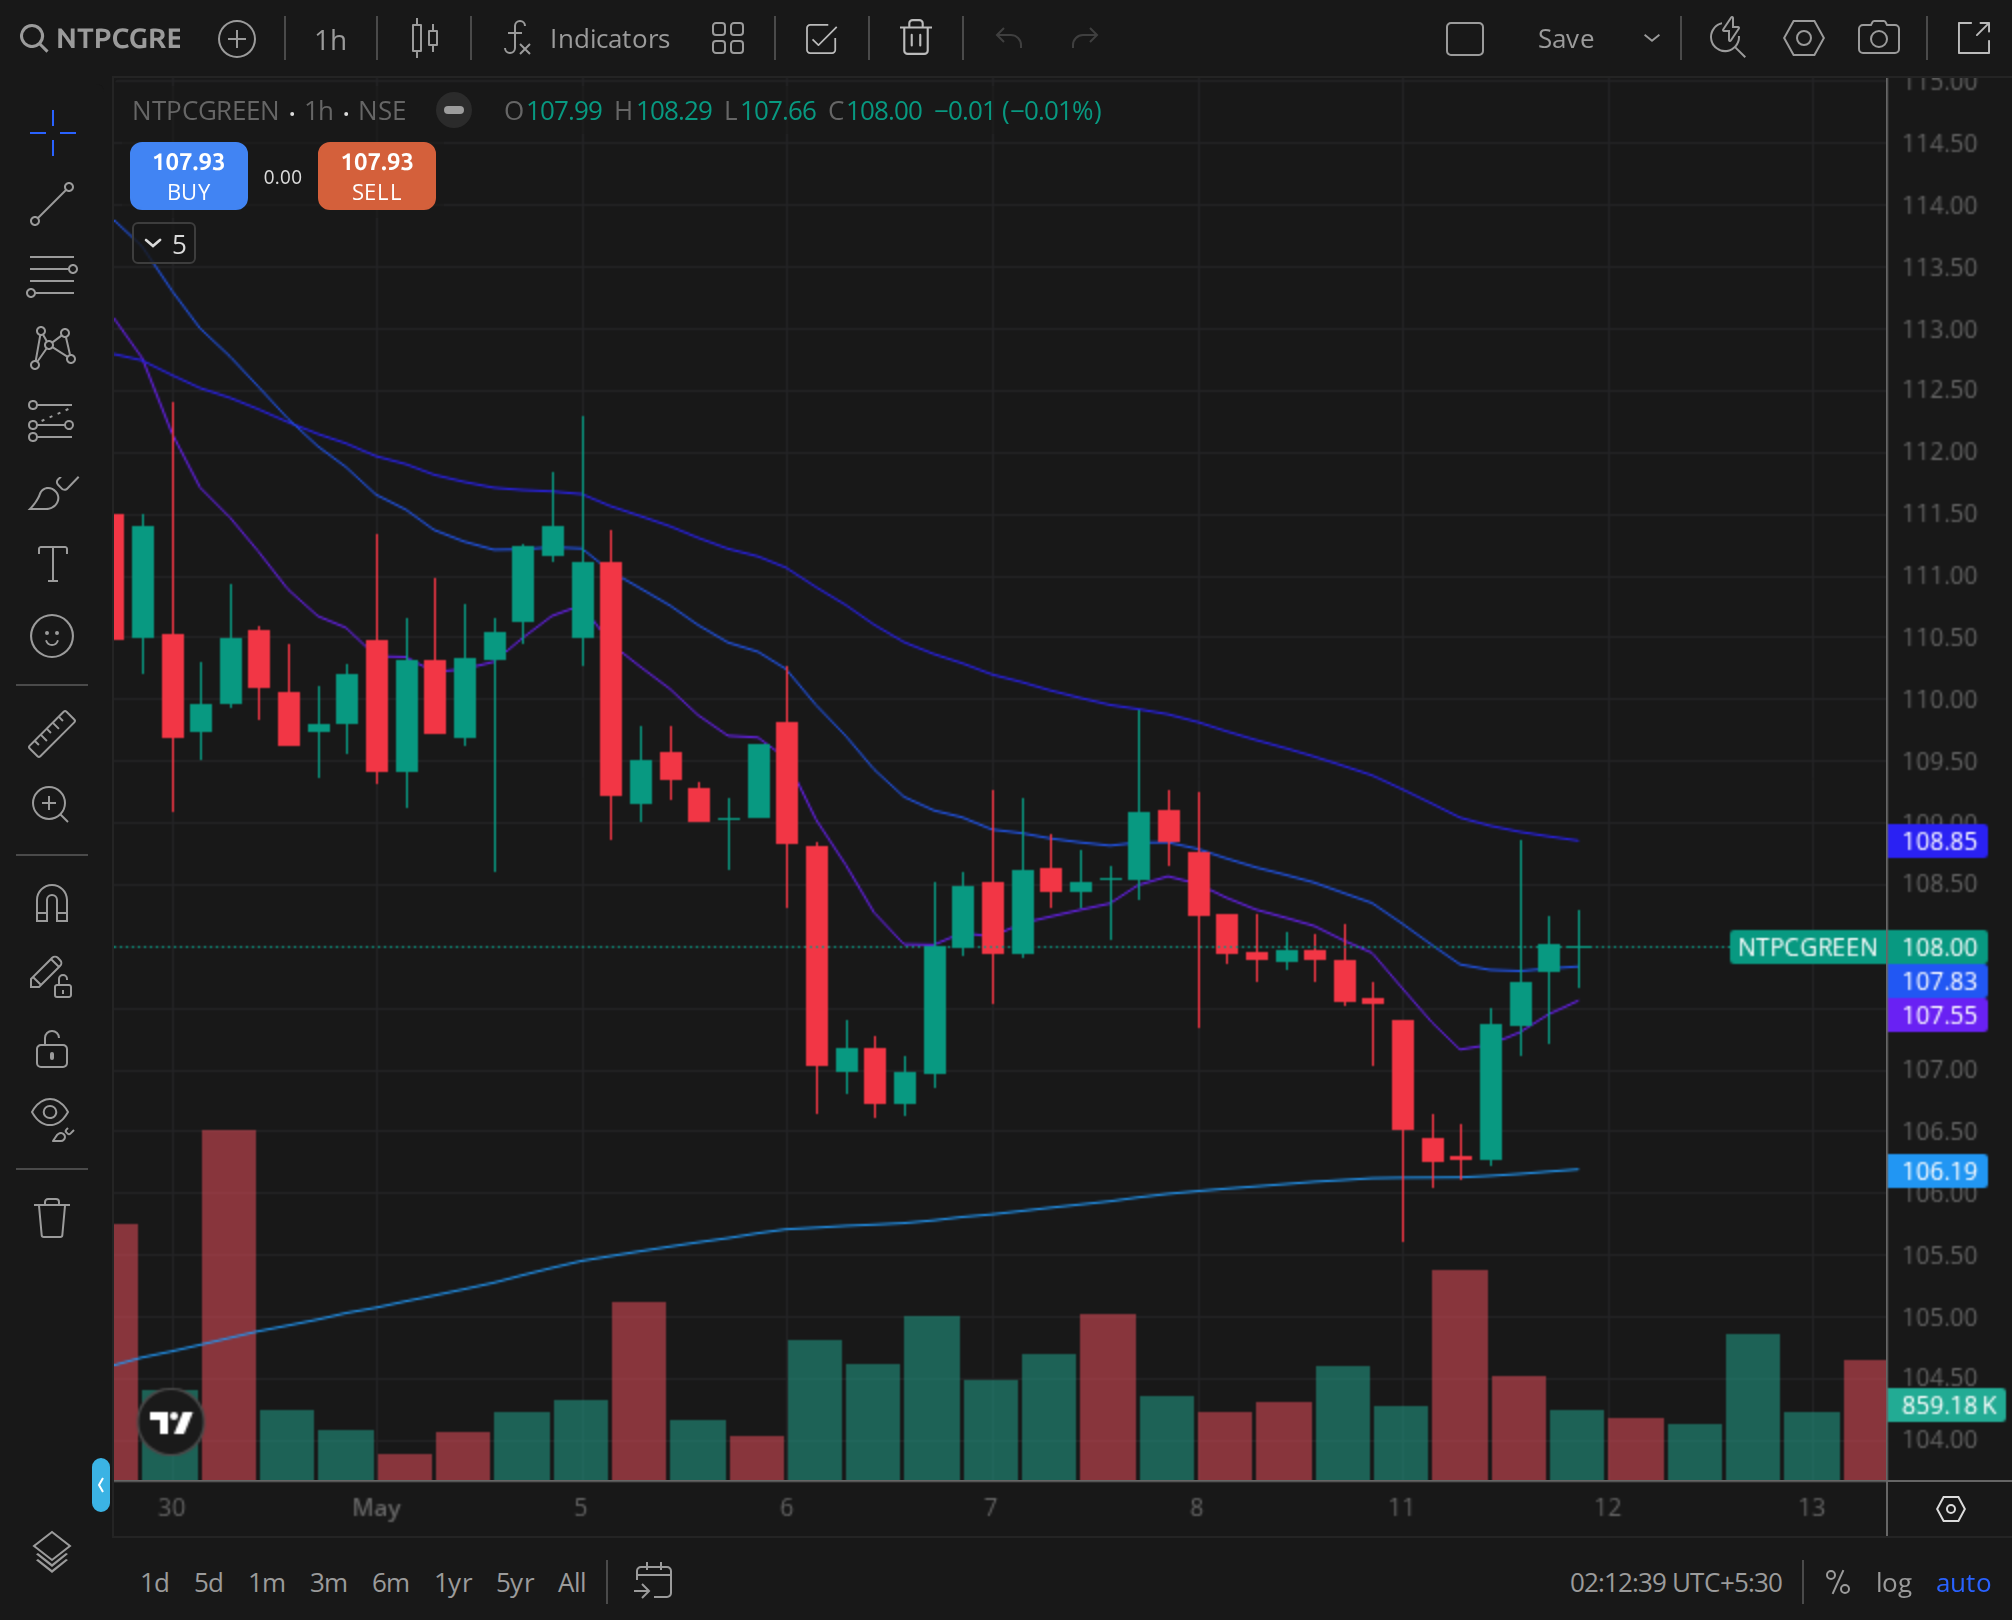Select the pattern drawing tool
This screenshot has width=2012, height=1620.
52,348
